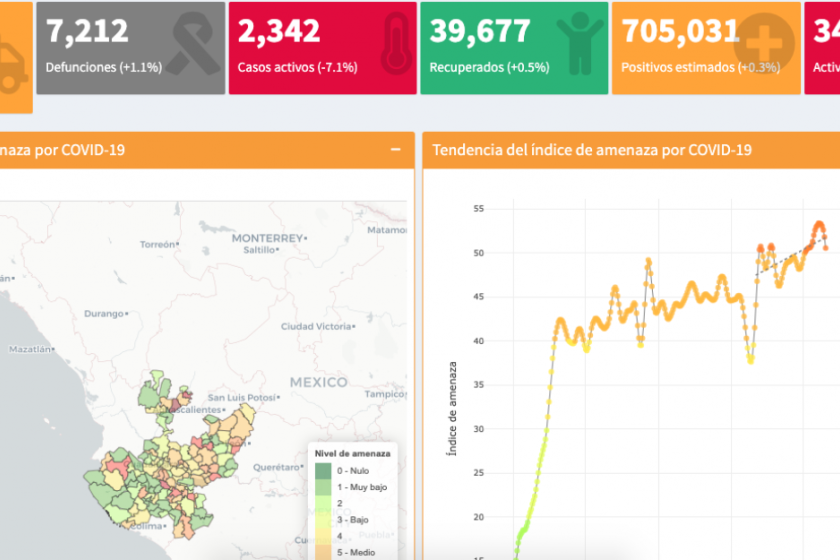Image resolution: width=840 pixels, height=560 pixels.
Task: Open the 2,342 Casos activos card
Action: click(322, 48)
